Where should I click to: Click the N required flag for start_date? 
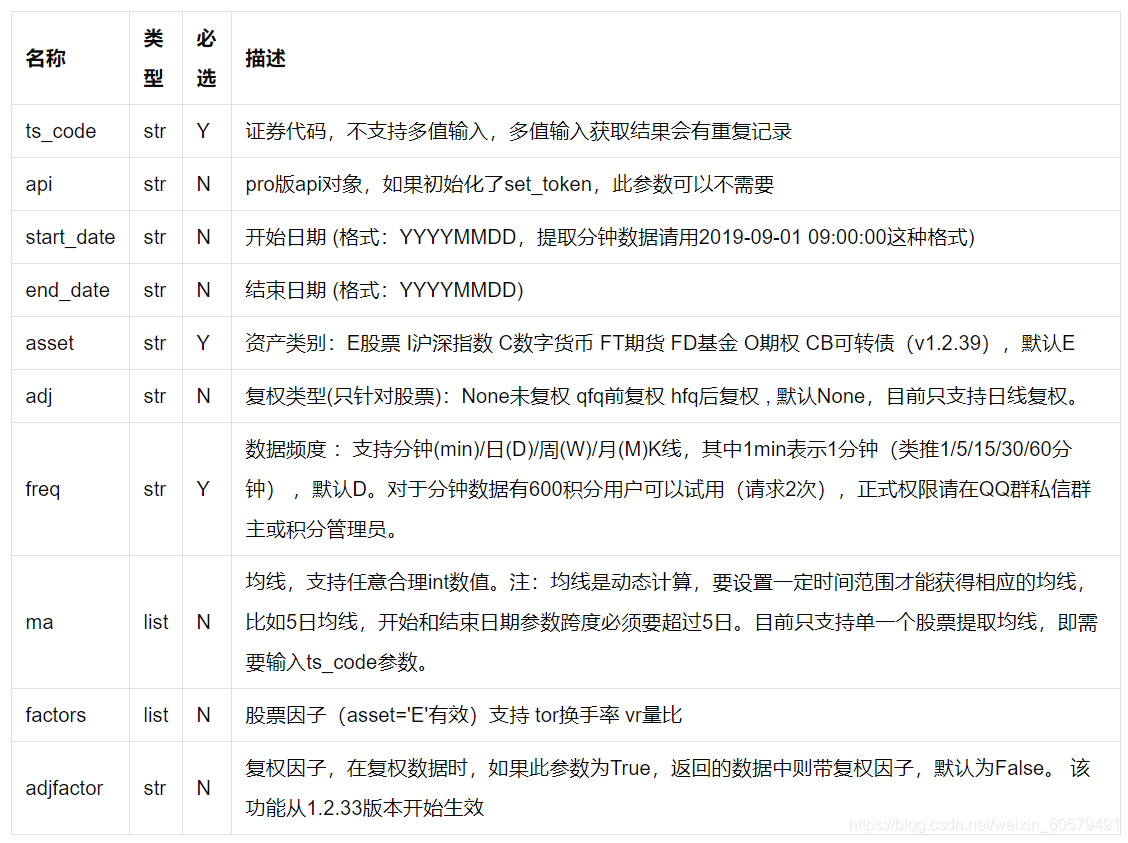click(x=204, y=237)
